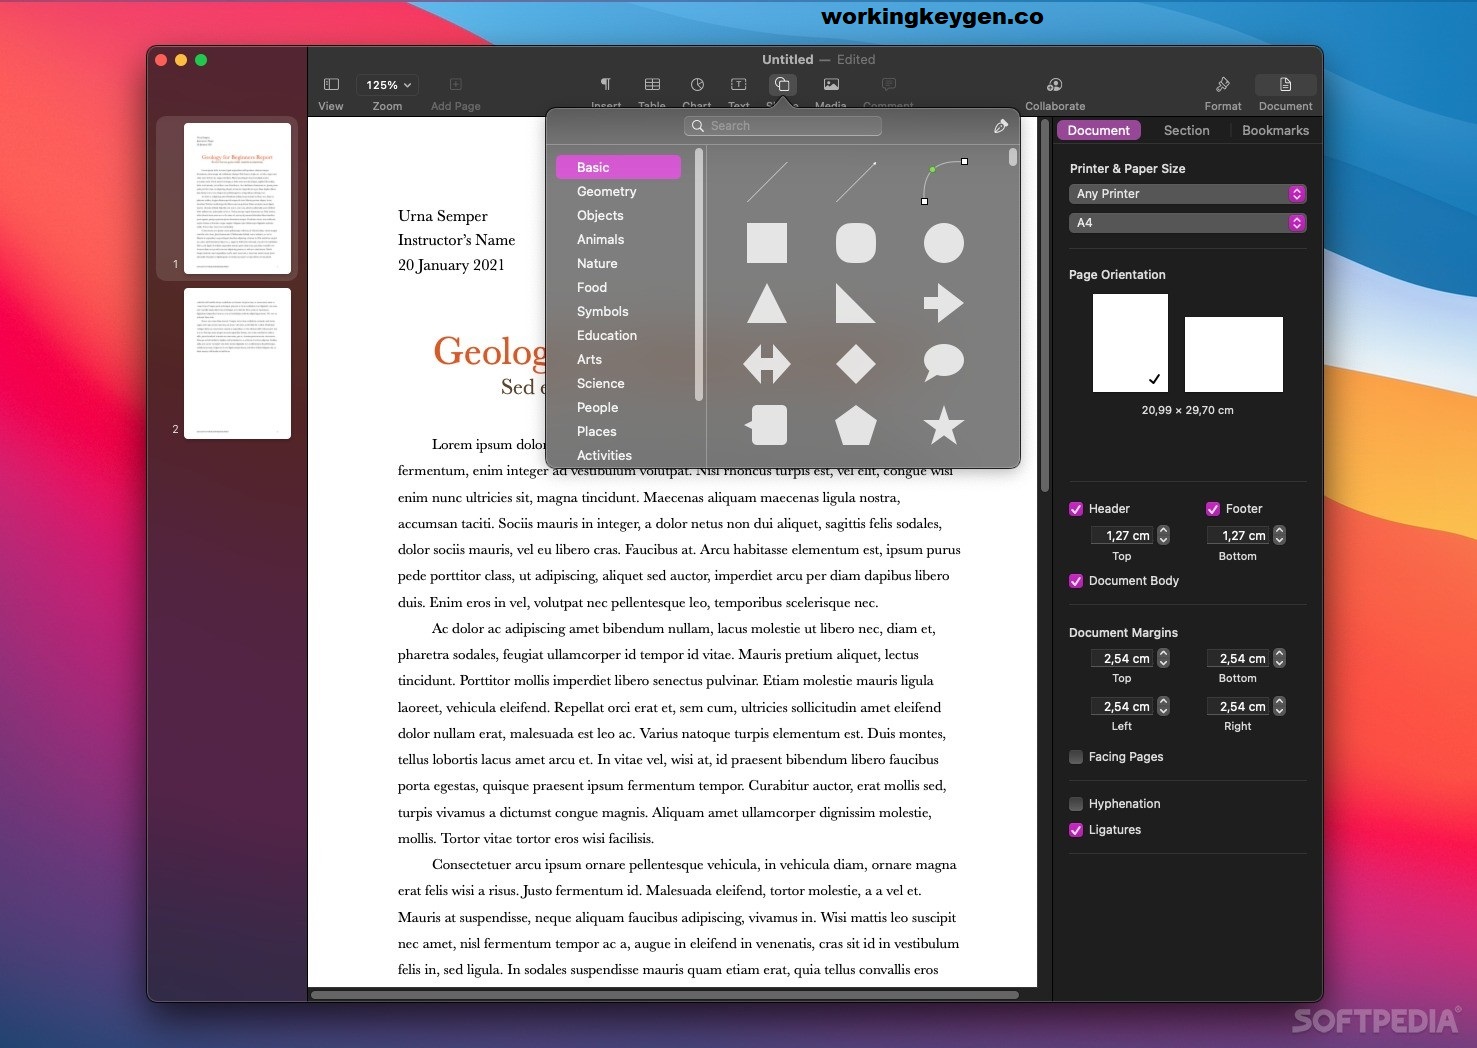Toggle the Header checkbox off
This screenshot has height=1048, width=1477.
point(1076,509)
